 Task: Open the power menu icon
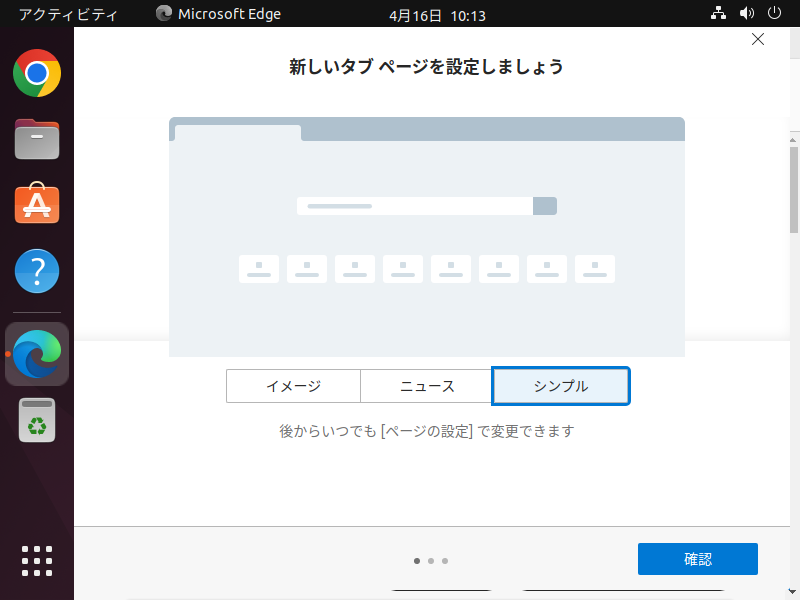coord(774,13)
